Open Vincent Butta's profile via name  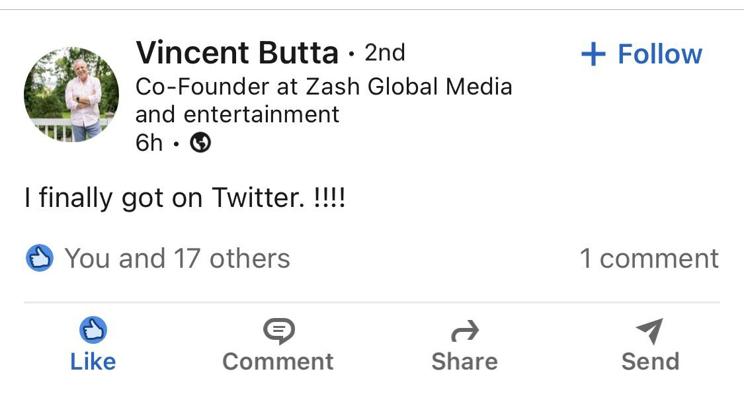click(237, 52)
